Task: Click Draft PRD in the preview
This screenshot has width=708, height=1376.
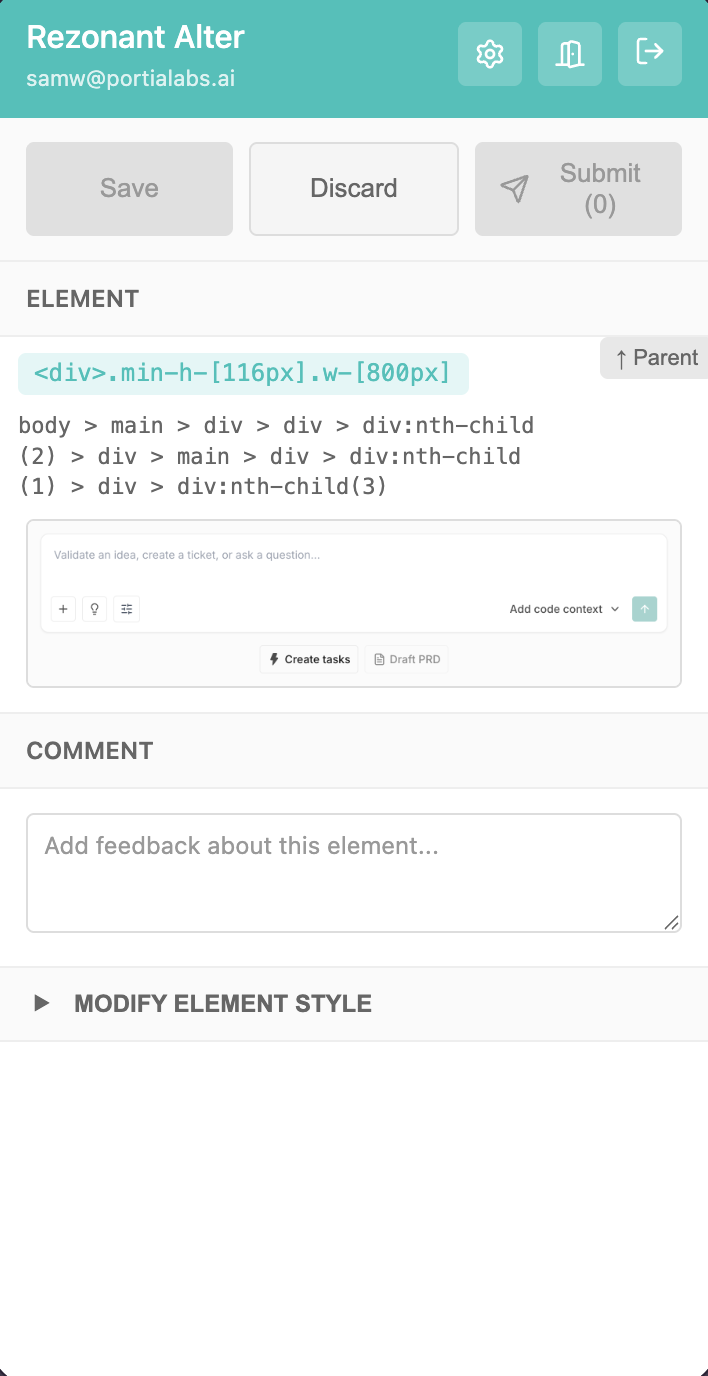Action: pos(407,659)
